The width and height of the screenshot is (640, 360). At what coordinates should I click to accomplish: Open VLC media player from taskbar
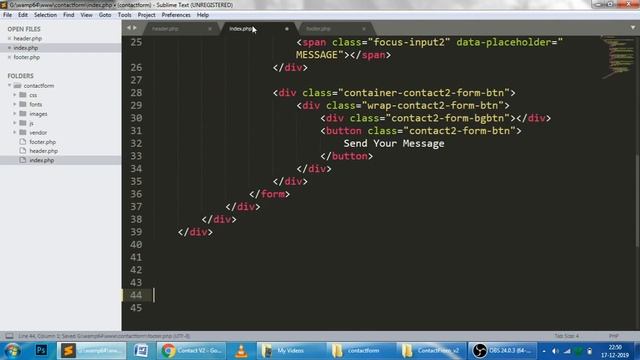click(241, 351)
